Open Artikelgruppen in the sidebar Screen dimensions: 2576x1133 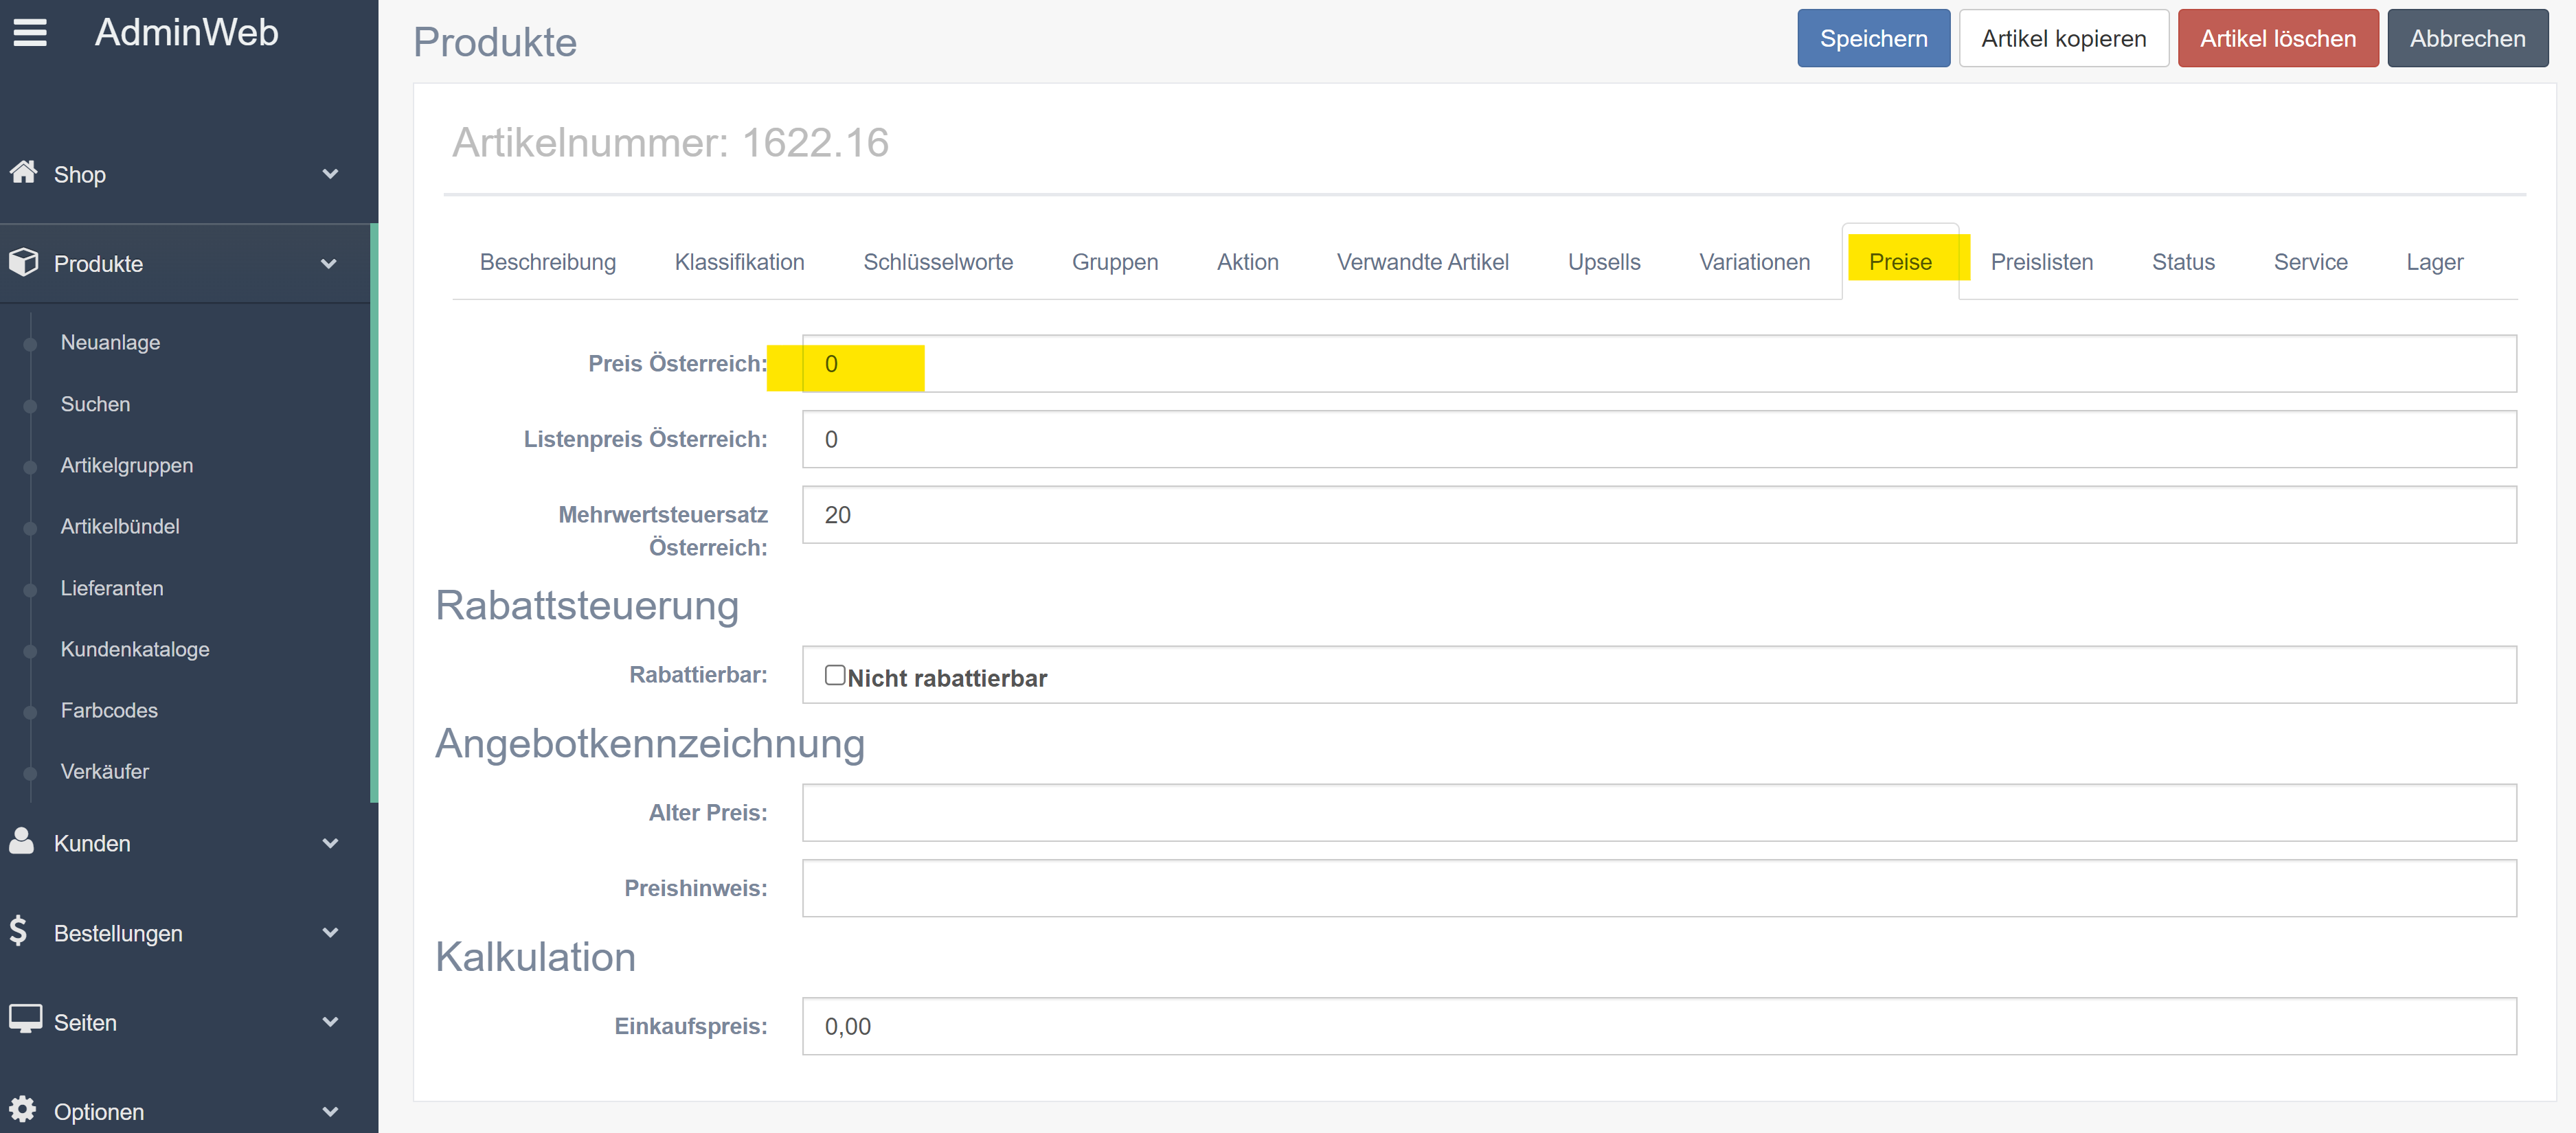click(x=127, y=465)
